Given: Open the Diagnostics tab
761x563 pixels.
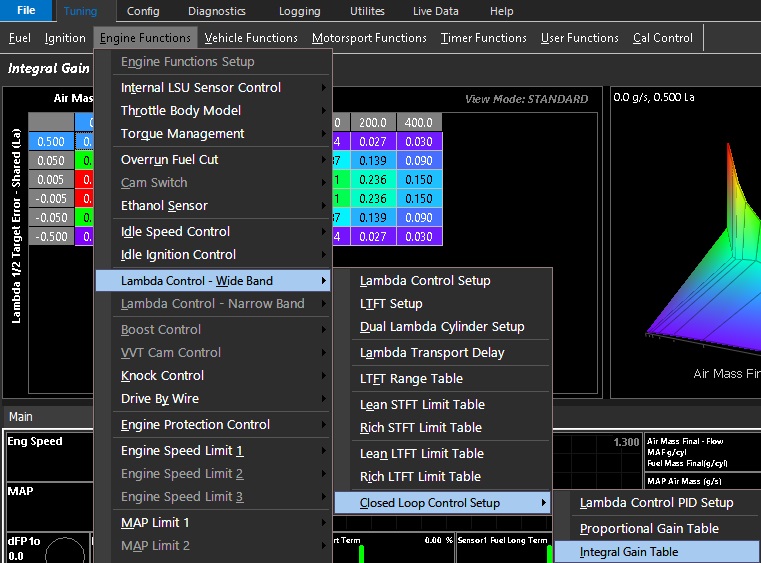Looking at the screenshot, I should [x=216, y=11].
